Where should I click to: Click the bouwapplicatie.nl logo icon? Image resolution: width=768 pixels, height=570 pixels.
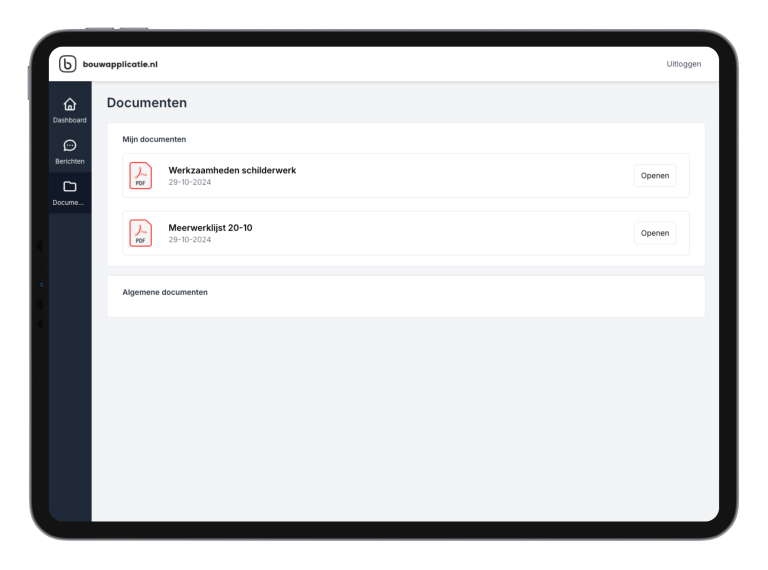pos(68,64)
